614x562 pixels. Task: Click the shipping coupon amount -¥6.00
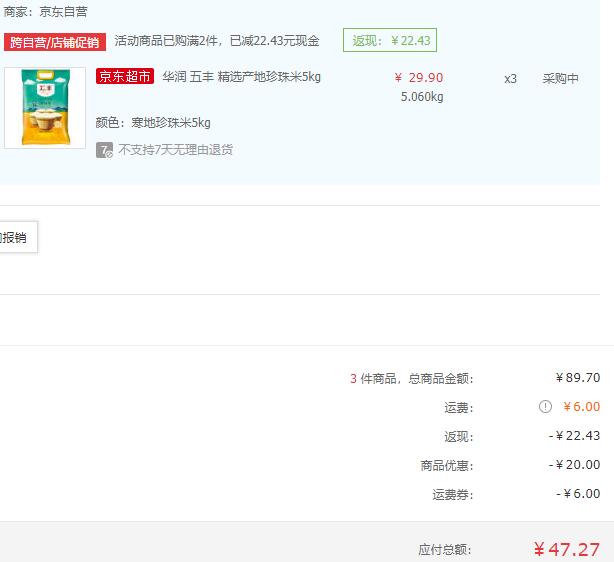[x=578, y=494]
